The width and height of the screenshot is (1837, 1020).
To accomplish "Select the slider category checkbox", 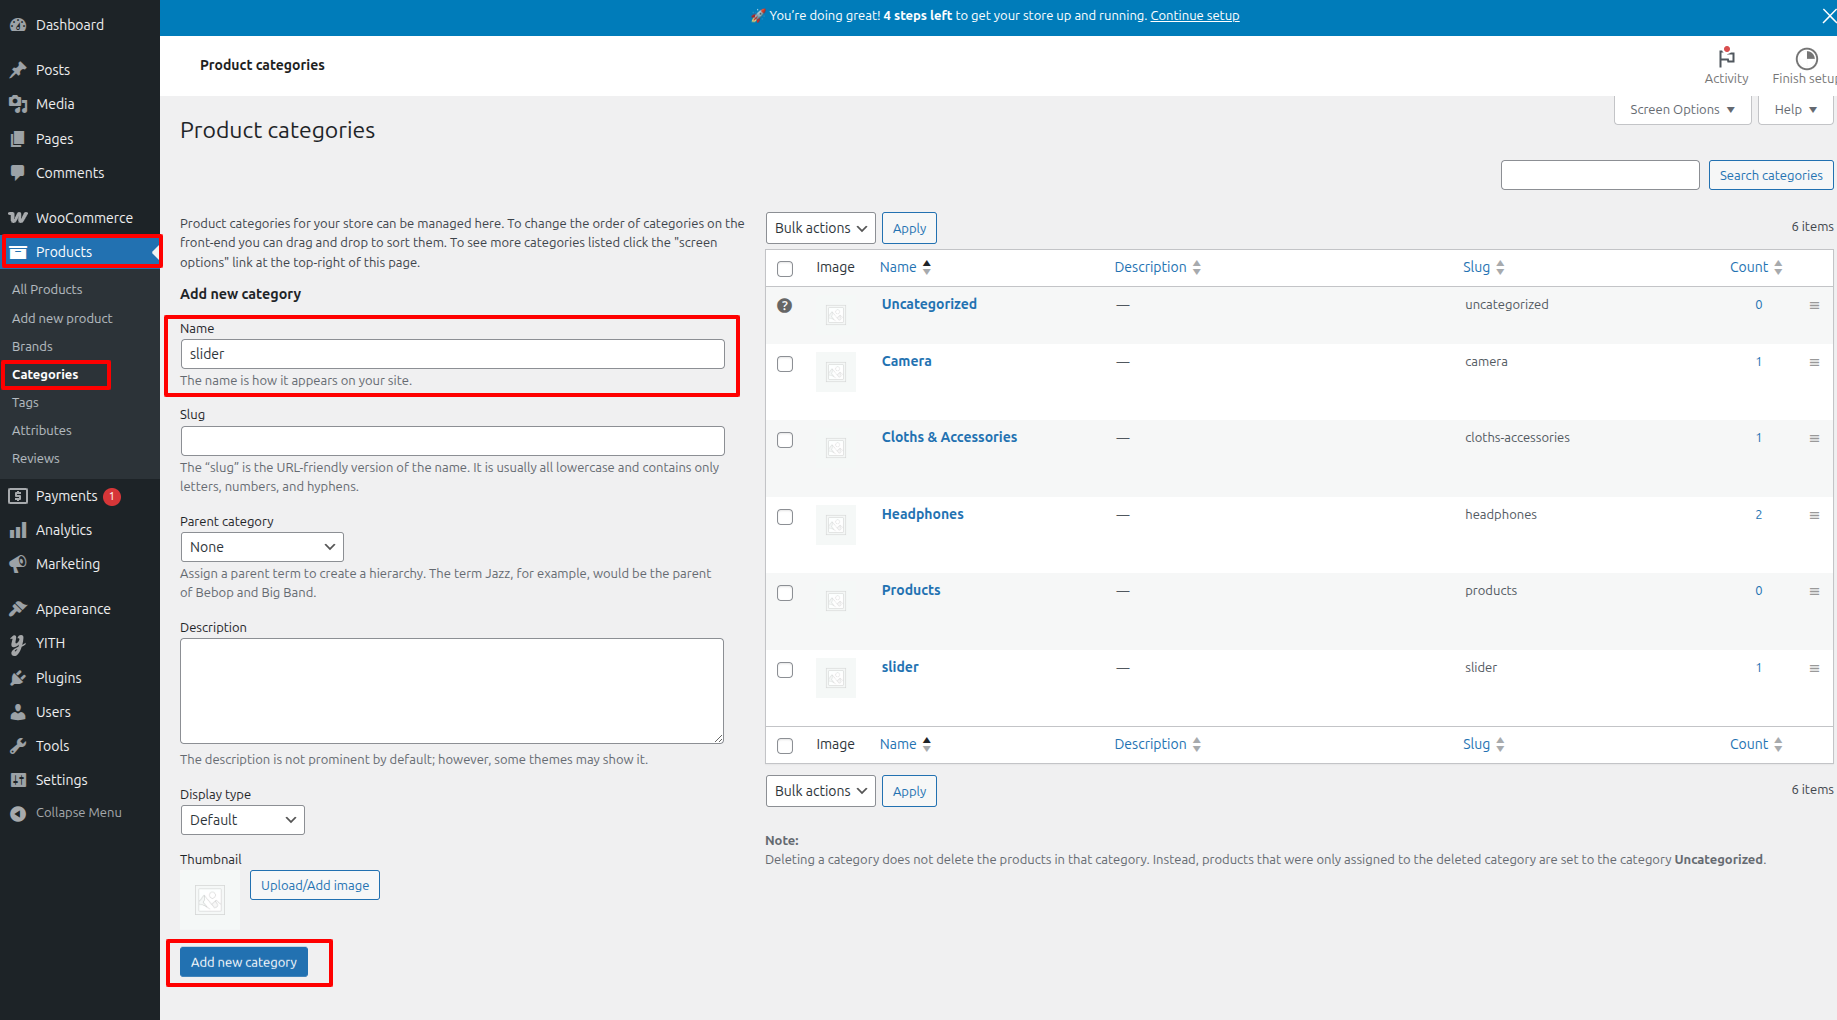I will (x=785, y=670).
